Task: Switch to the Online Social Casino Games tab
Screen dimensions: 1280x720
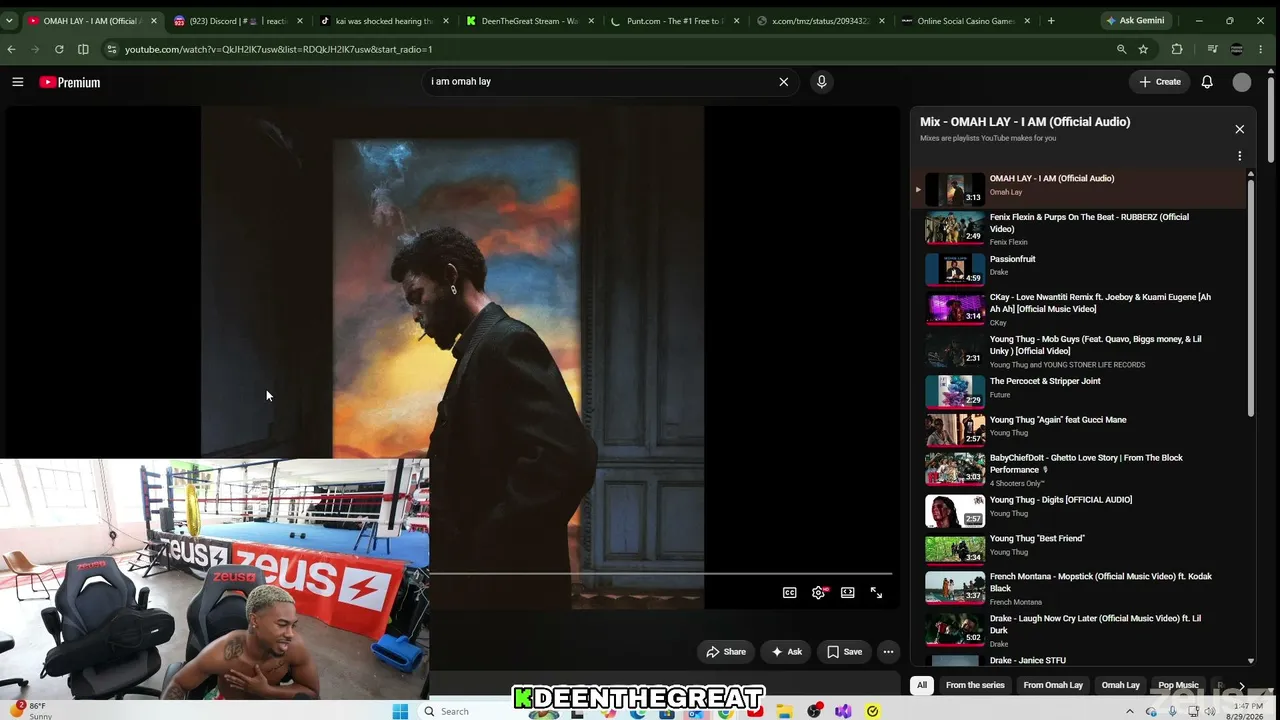Action: click(967, 21)
